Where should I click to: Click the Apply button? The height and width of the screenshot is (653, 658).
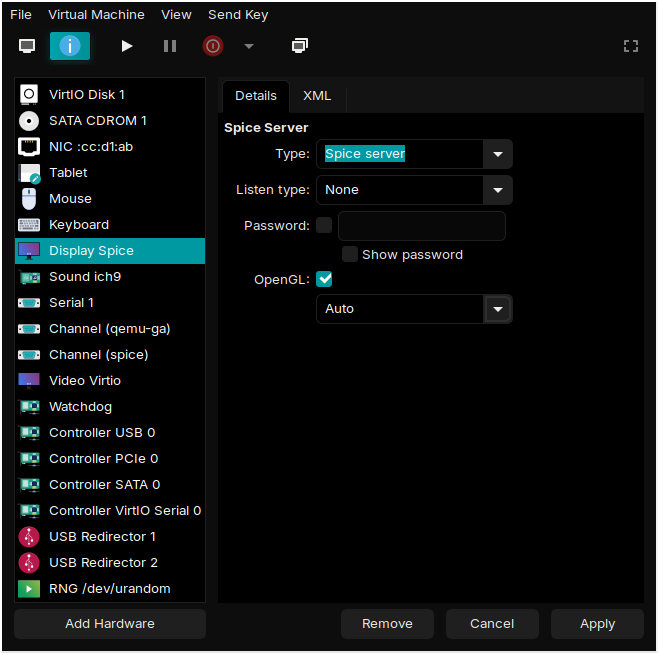pyautogui.click(x=598, y=624)
